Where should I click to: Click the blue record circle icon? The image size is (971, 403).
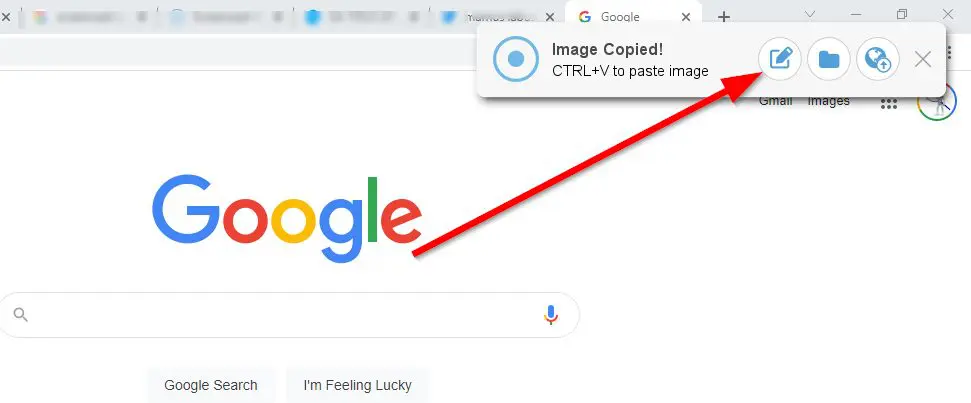tap(516, 59)
